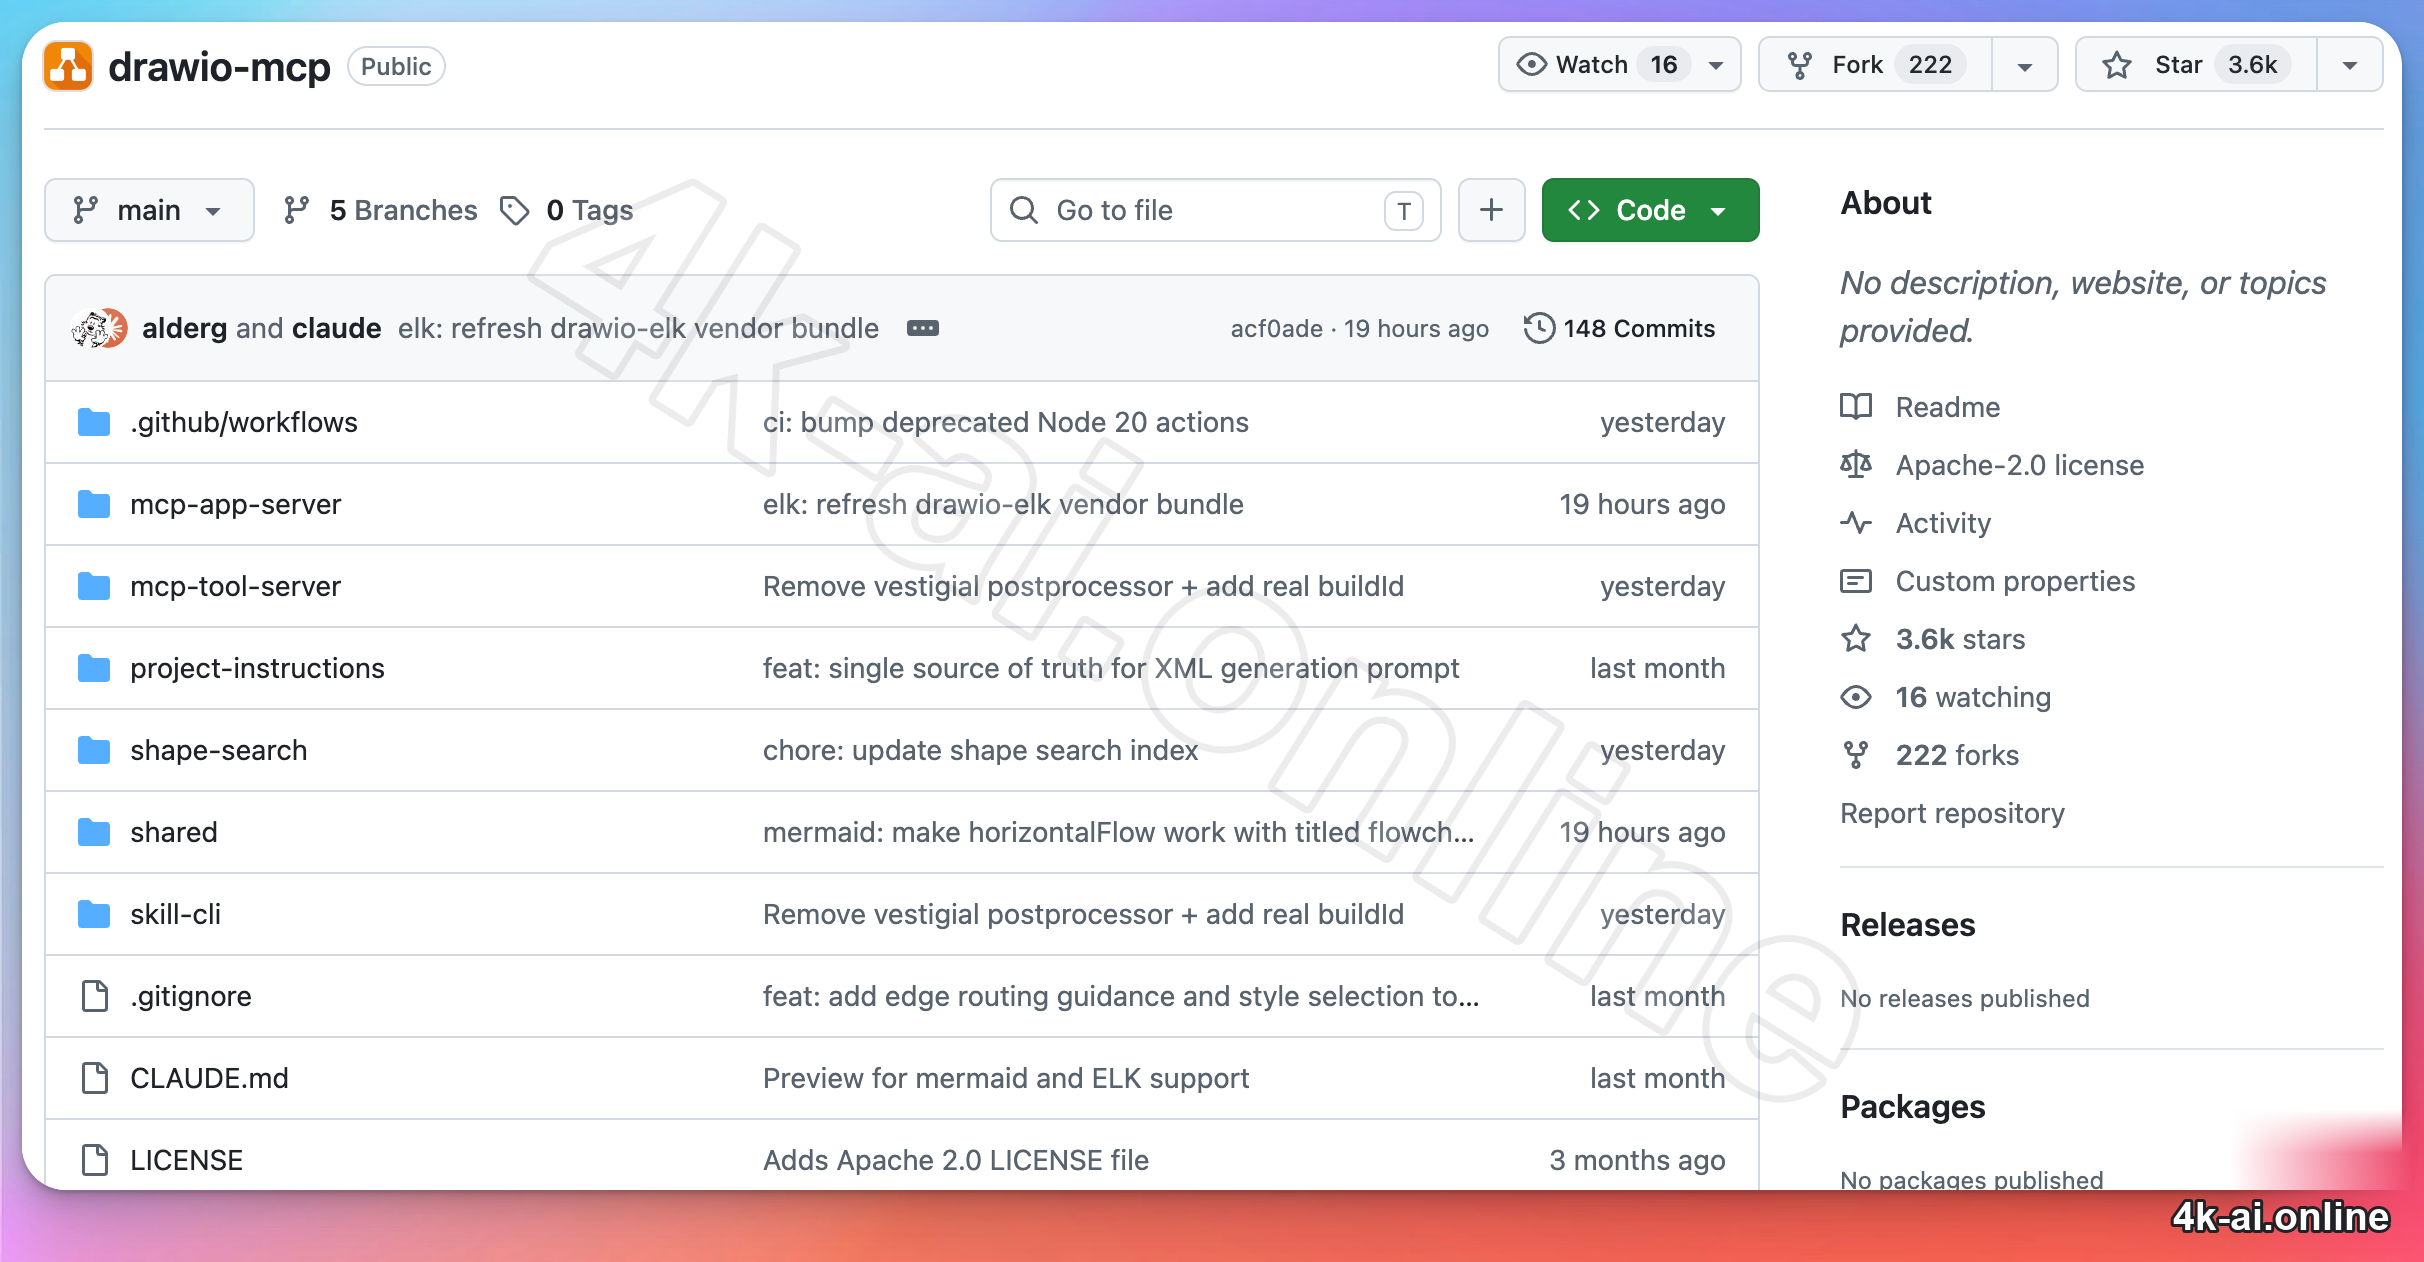Open the skill-cli folder
The image size is (2424, 1262).
pos(175,914)
